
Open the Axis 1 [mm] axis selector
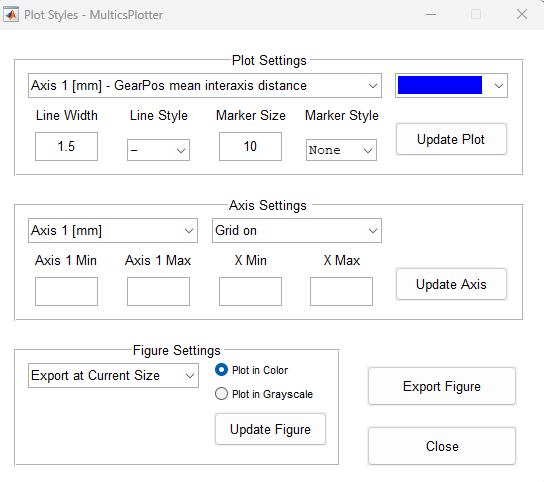pos(113,230)
